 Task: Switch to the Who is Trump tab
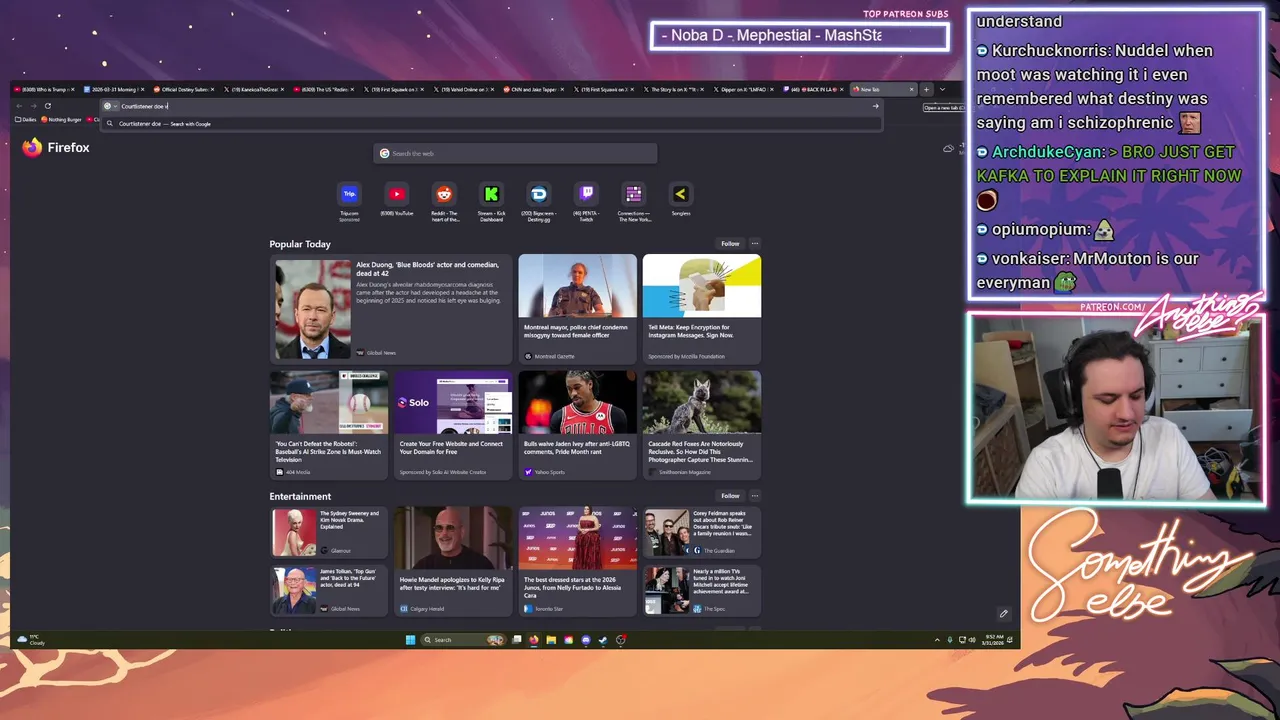click(43, 89)
